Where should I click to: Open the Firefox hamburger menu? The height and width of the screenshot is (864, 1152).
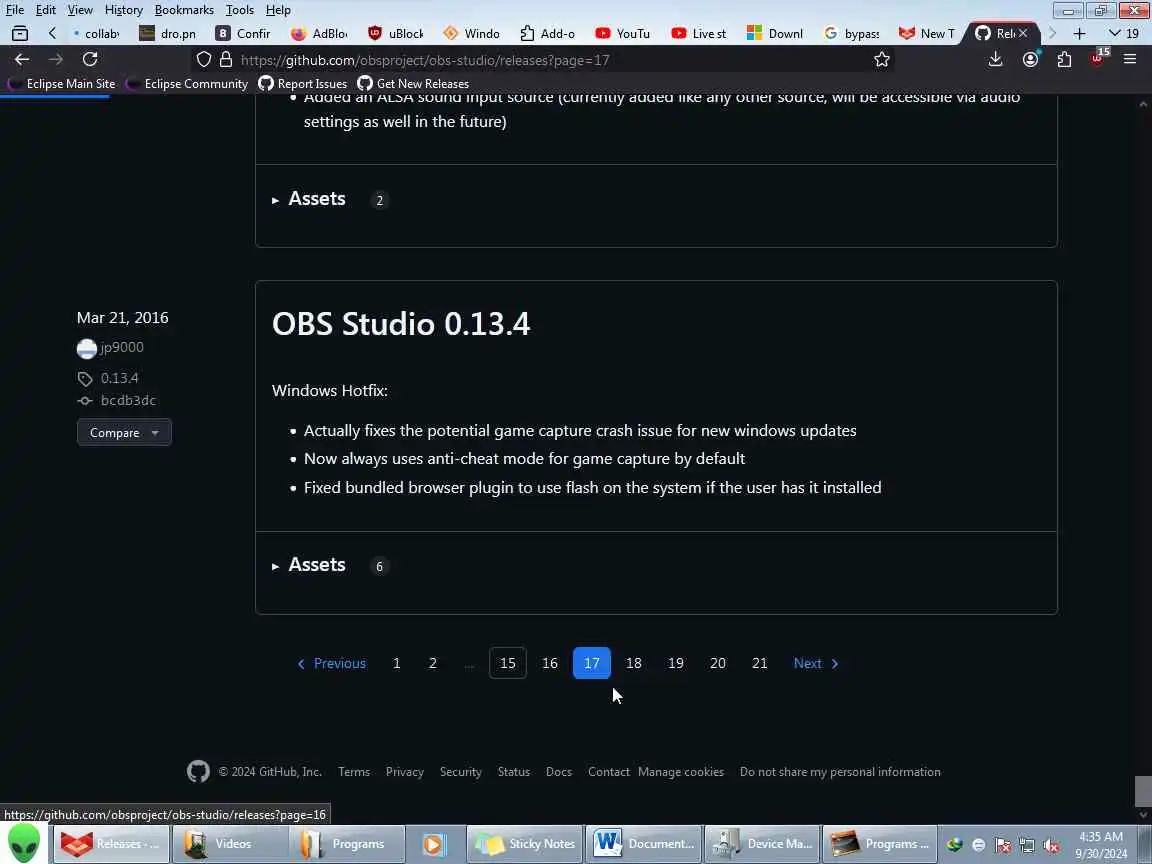[x=1130, y=60]
